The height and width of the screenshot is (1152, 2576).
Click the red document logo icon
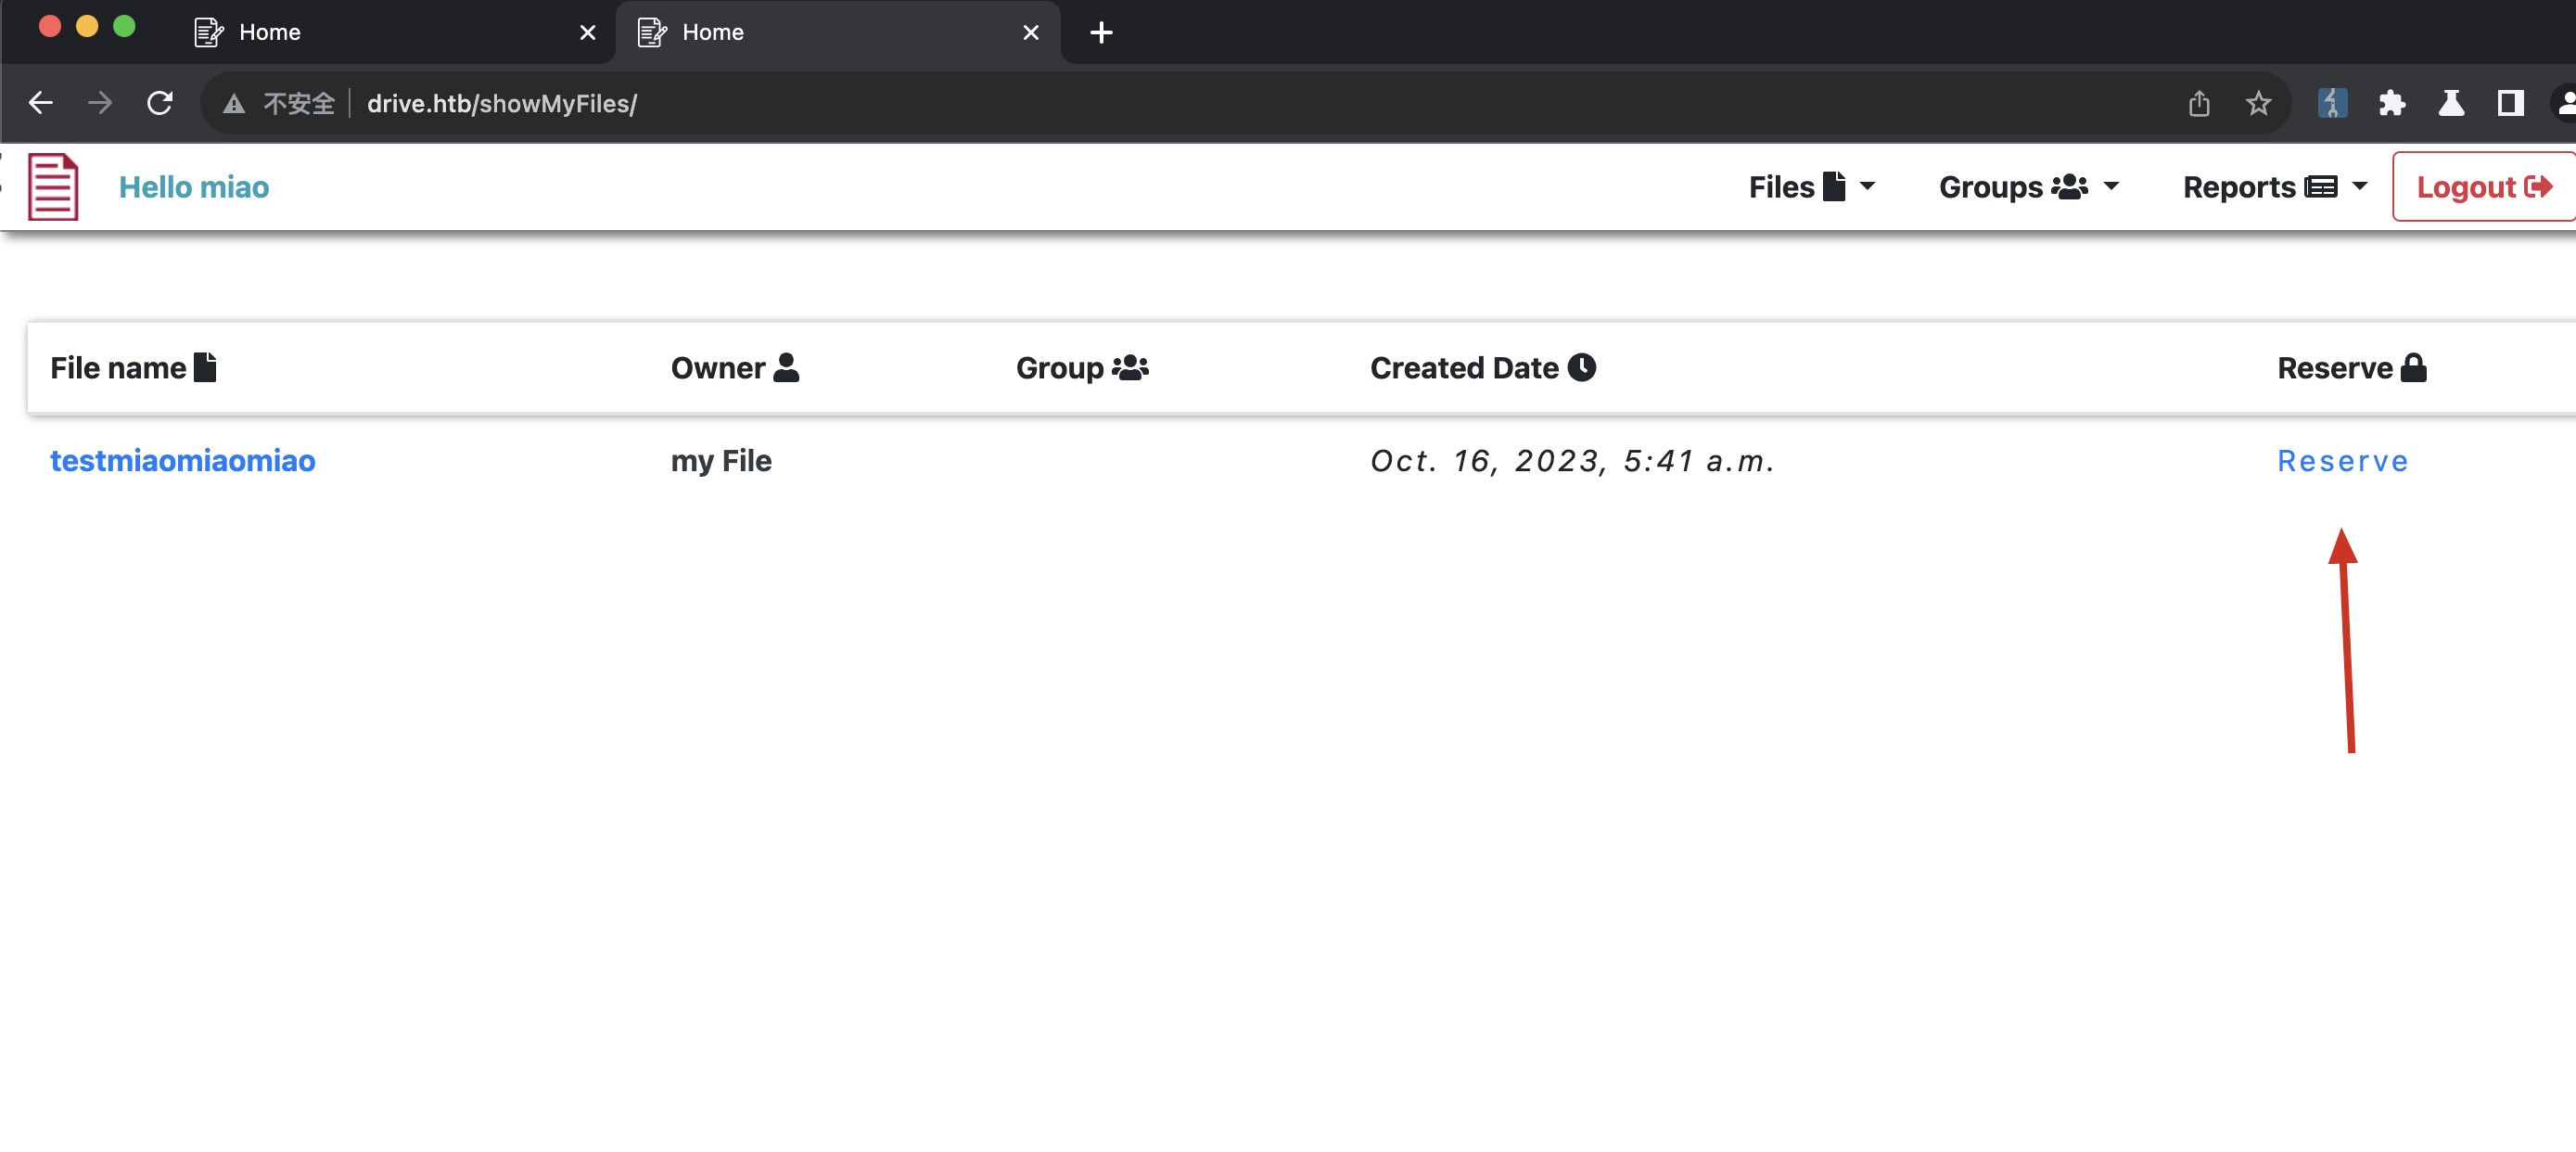pos(52,187)
